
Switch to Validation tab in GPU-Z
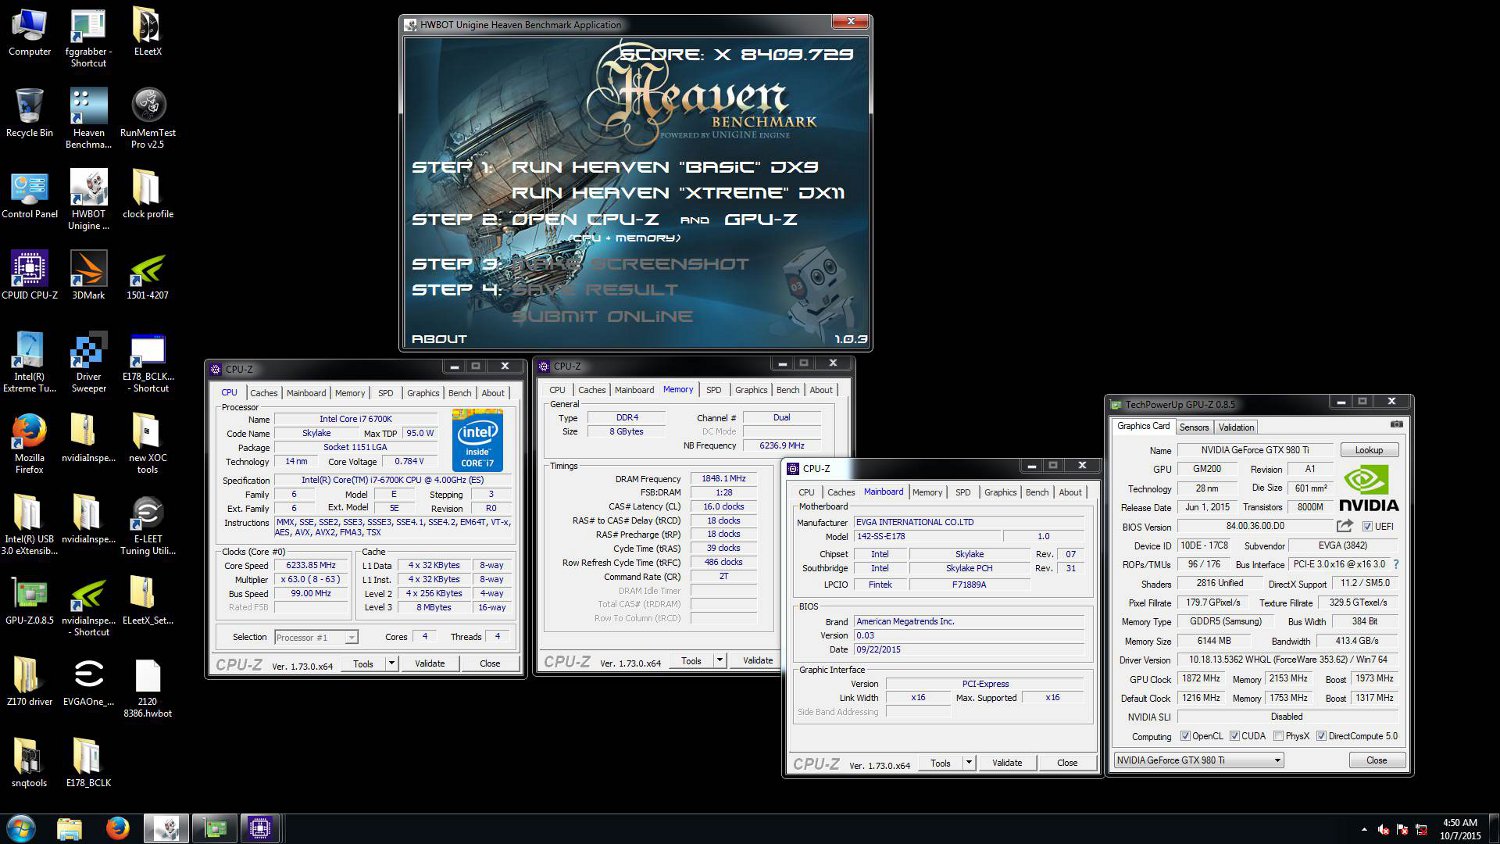click(x=1236, y=427)
